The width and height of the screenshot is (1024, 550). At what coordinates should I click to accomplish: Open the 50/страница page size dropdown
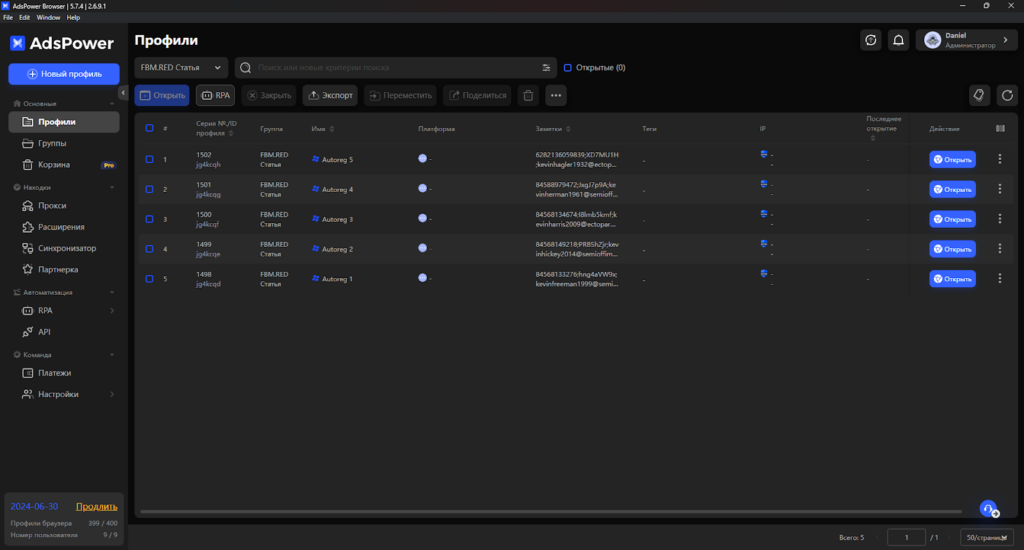[x=987, y=538]
